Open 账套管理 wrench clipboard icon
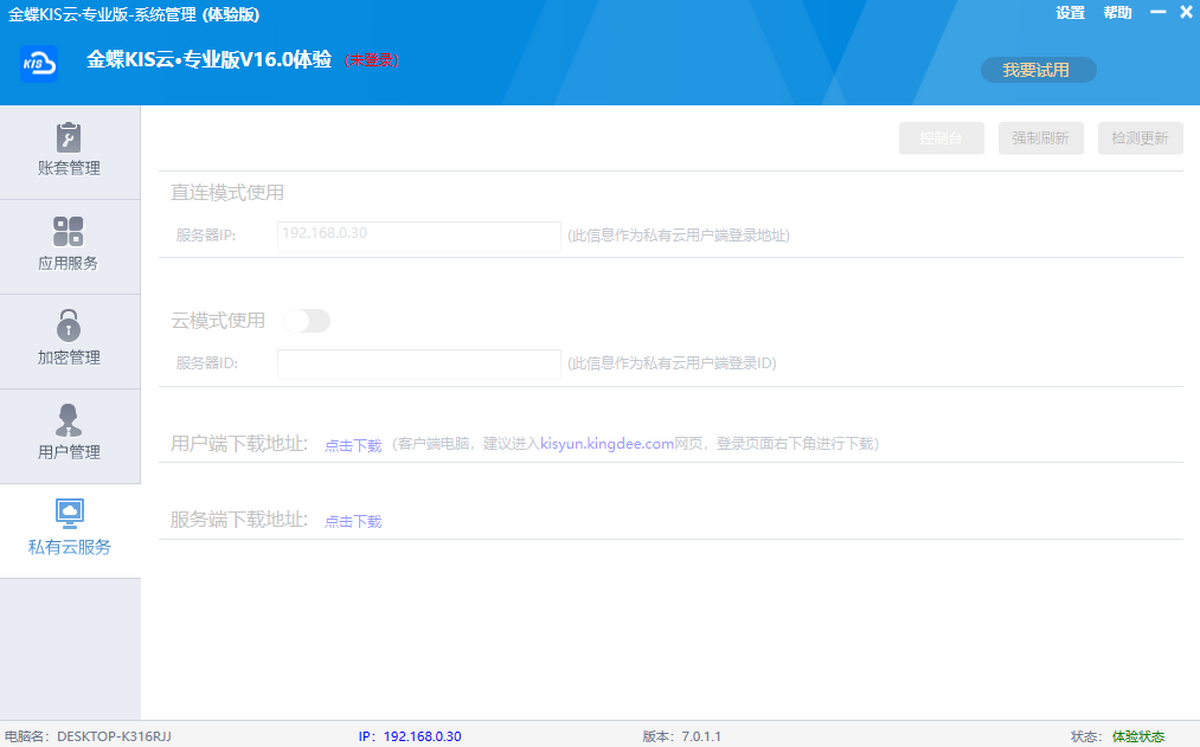The height and width of the screenshot is (747, 1200). pos(68,137)
